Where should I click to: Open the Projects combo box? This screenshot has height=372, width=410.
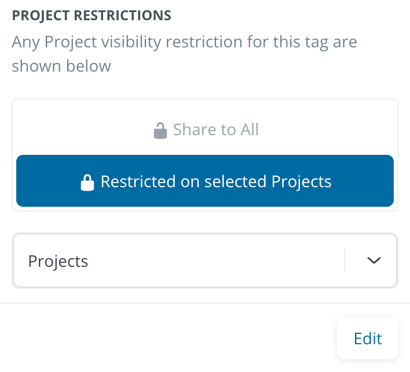click(205, 260)
